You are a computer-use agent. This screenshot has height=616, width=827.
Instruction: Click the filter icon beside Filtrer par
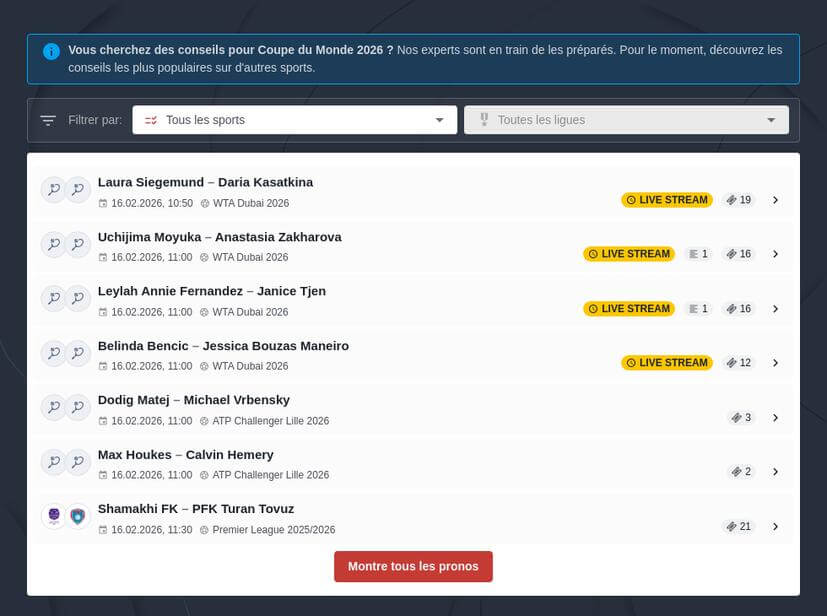48,120
